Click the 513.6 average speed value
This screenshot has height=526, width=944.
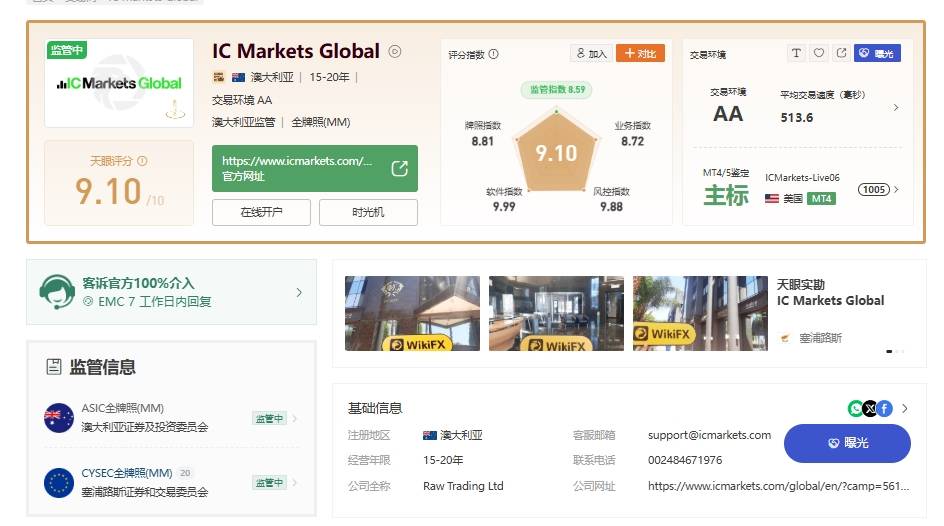point(796,117)
